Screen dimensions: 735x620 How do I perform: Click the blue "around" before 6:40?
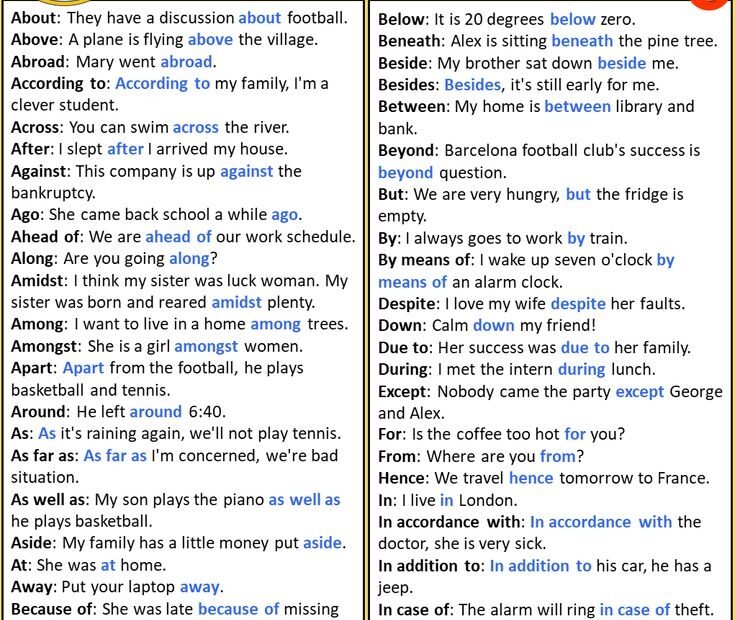155,412
